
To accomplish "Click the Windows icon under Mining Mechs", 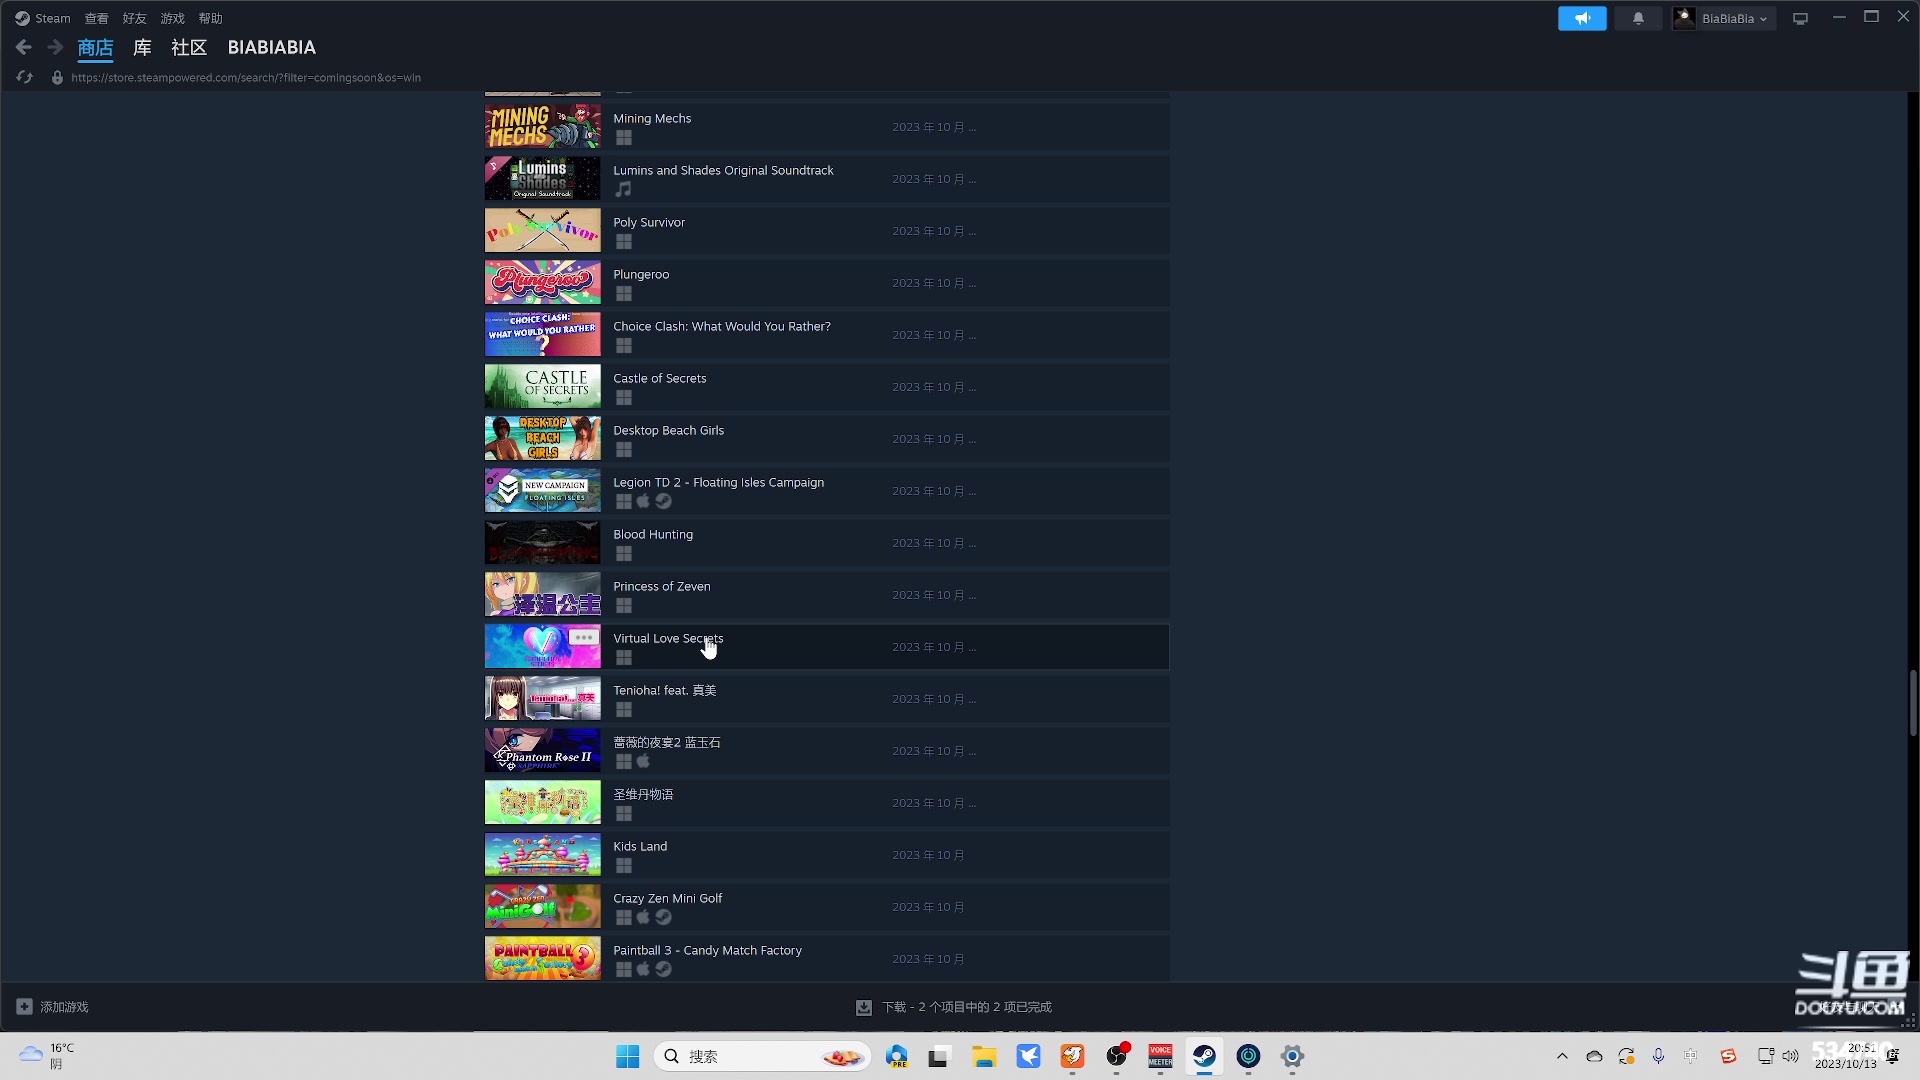I will point(623,137).
